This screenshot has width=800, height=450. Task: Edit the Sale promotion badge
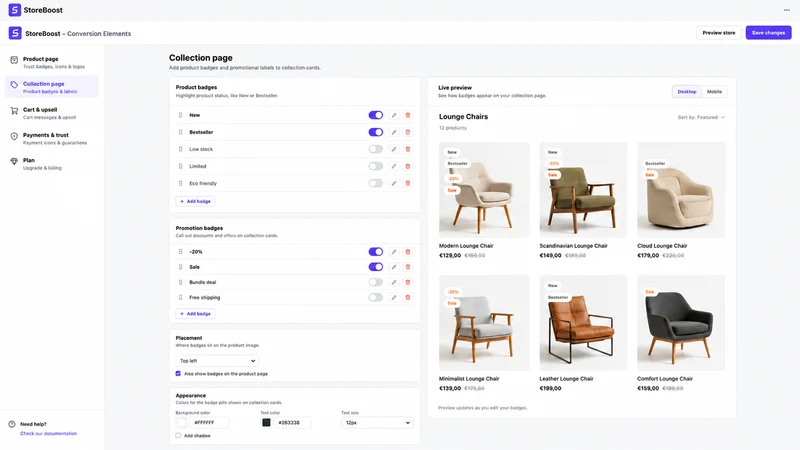[393, 267]
